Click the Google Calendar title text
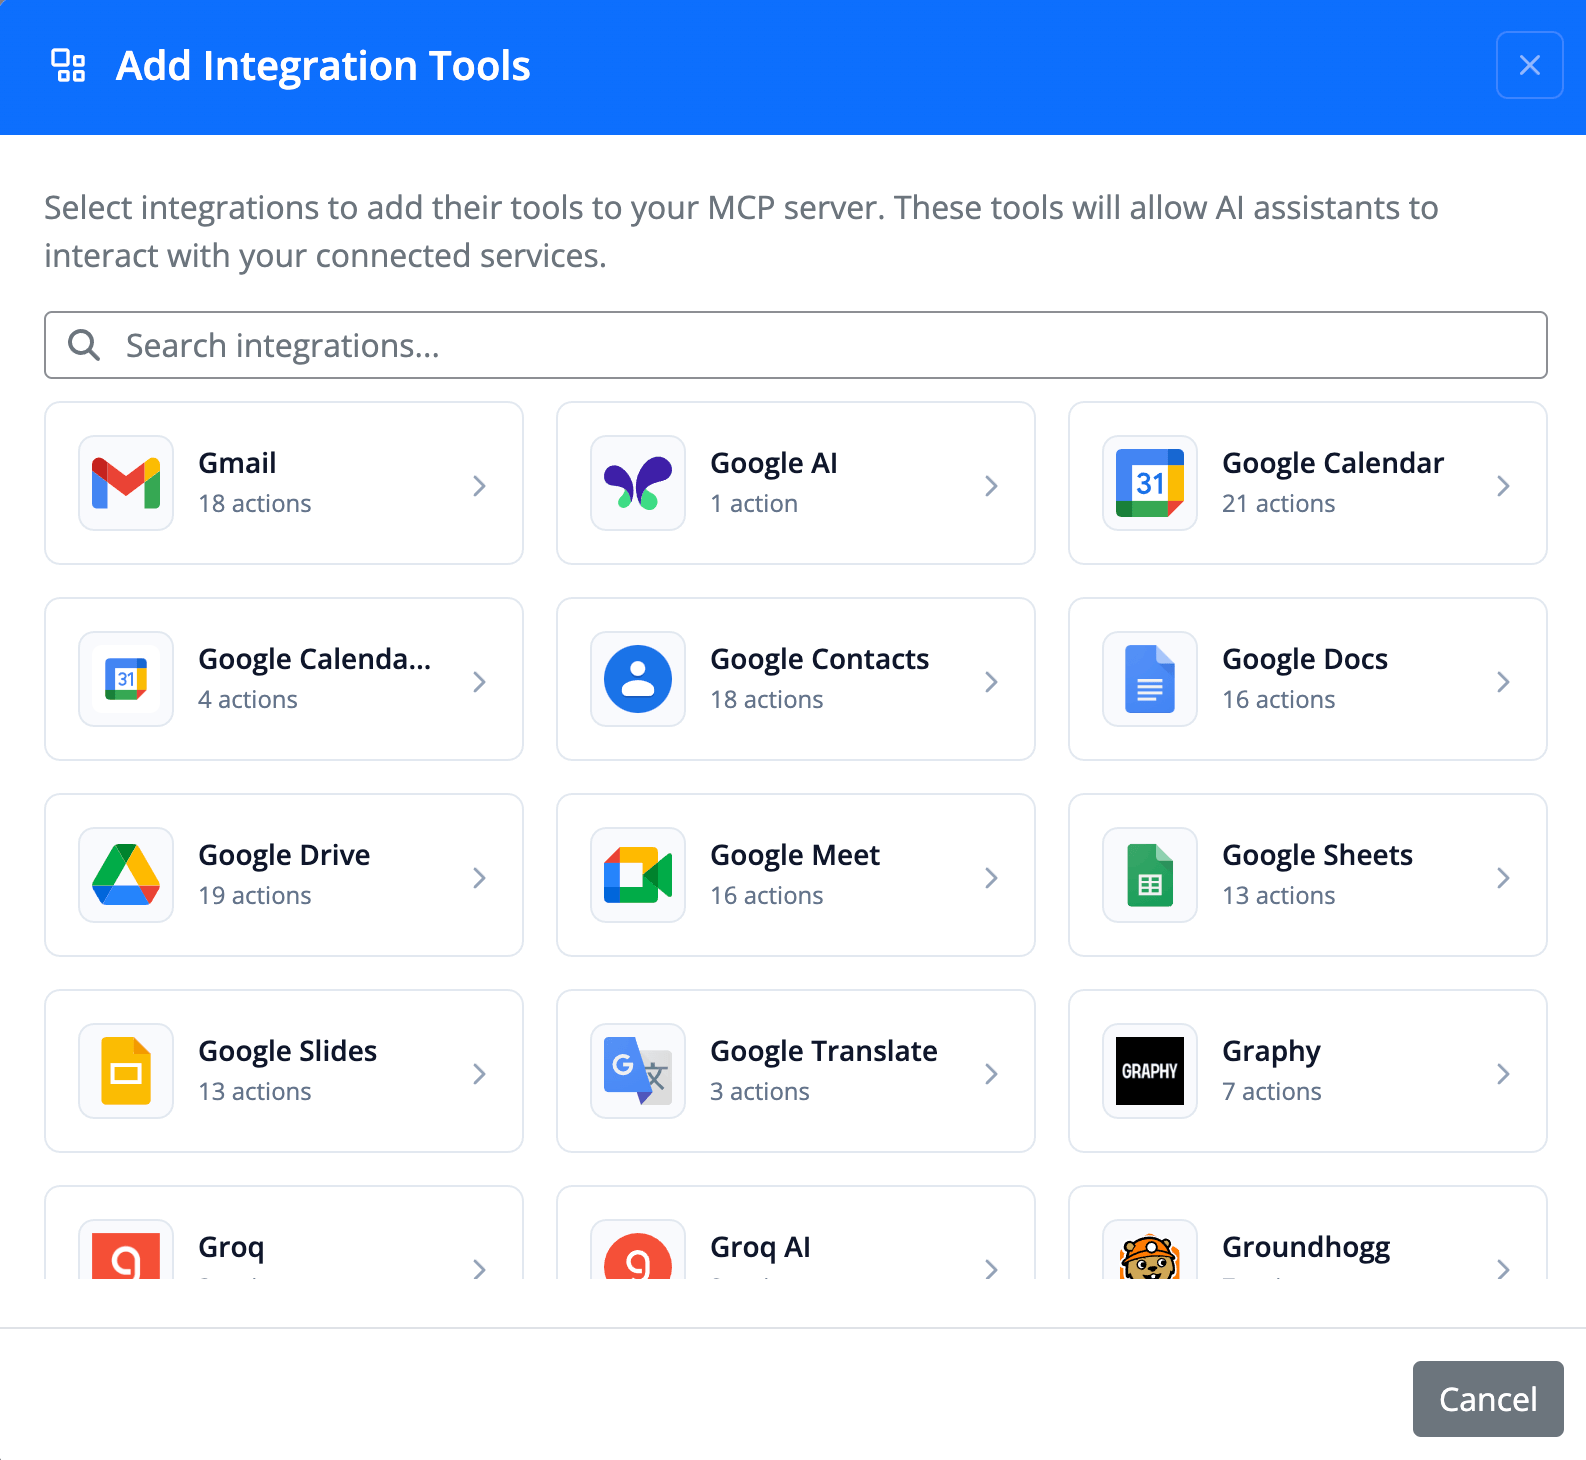 (1333, 463)
